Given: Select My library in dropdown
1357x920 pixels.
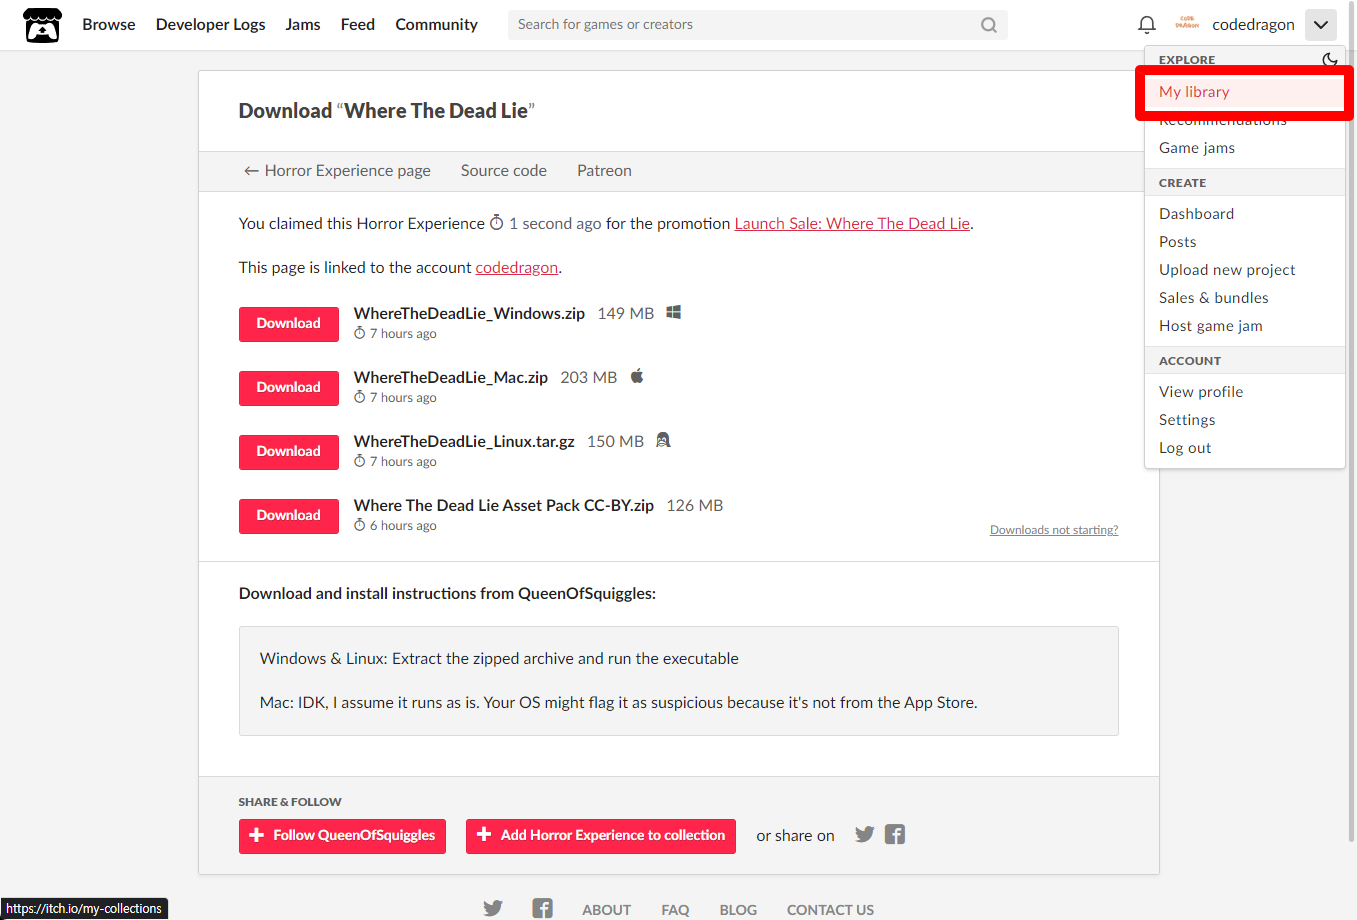Looking at the screenshot, I should point(1244,92).
